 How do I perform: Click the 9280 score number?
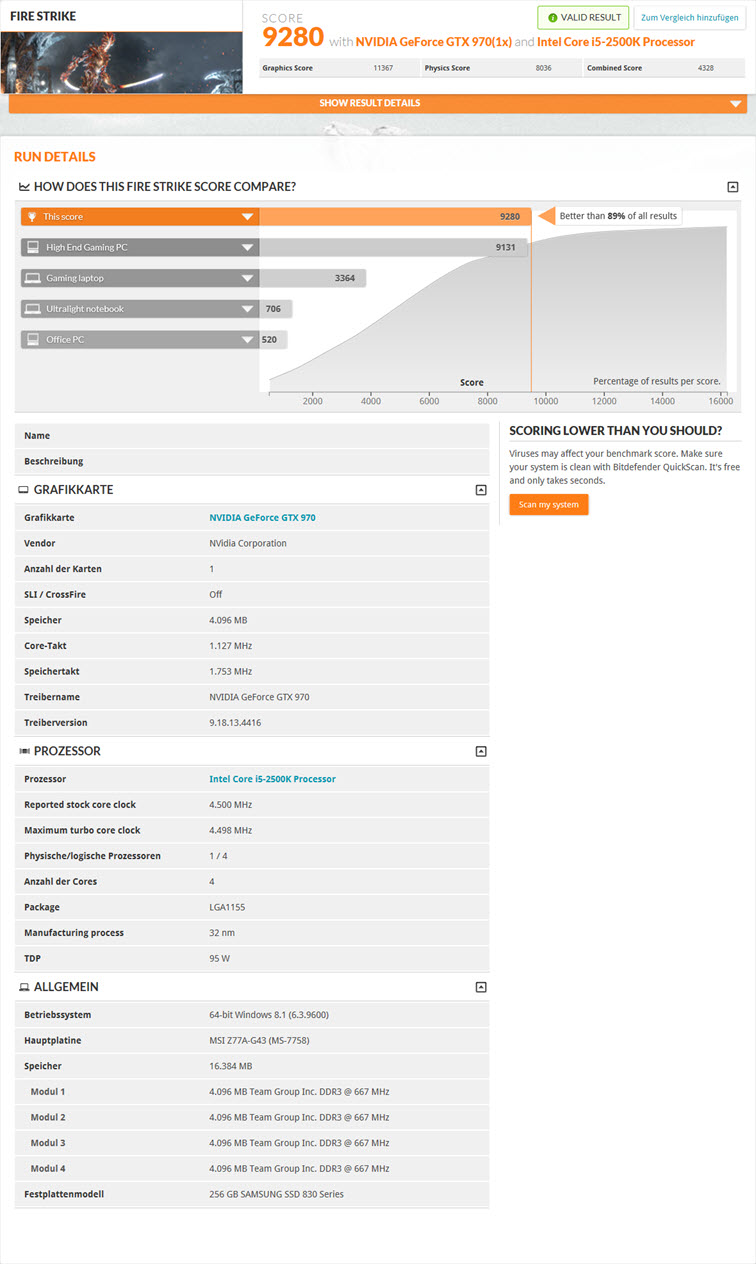293,37
